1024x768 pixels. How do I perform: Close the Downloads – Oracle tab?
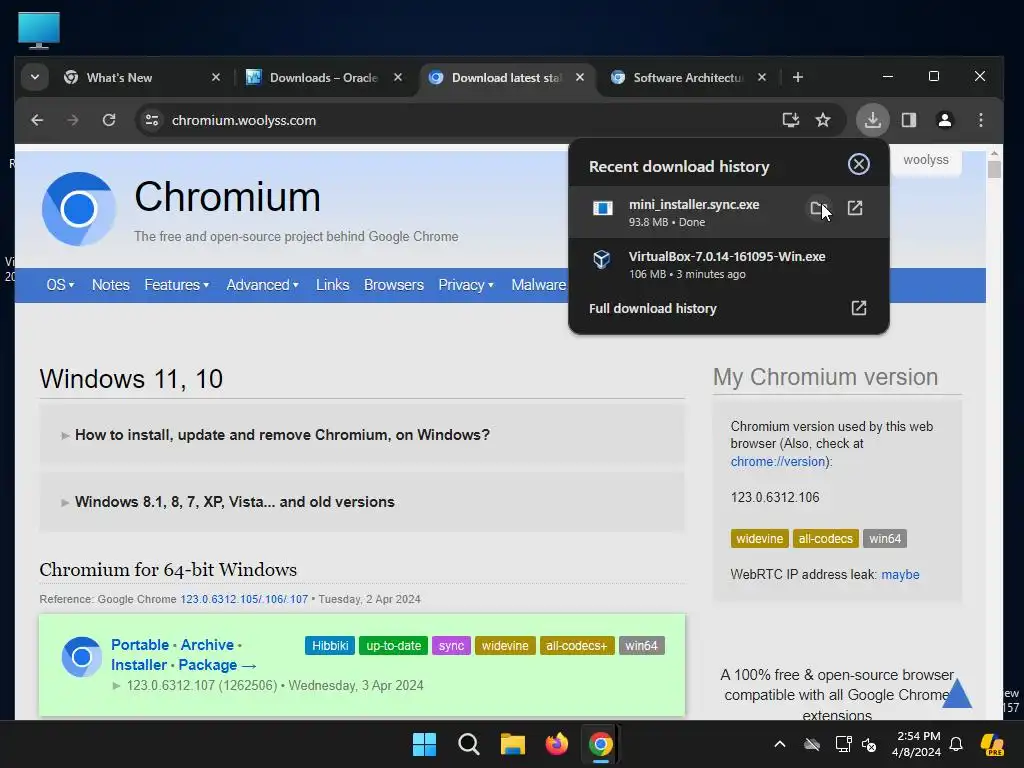click(x=398, y=77)
